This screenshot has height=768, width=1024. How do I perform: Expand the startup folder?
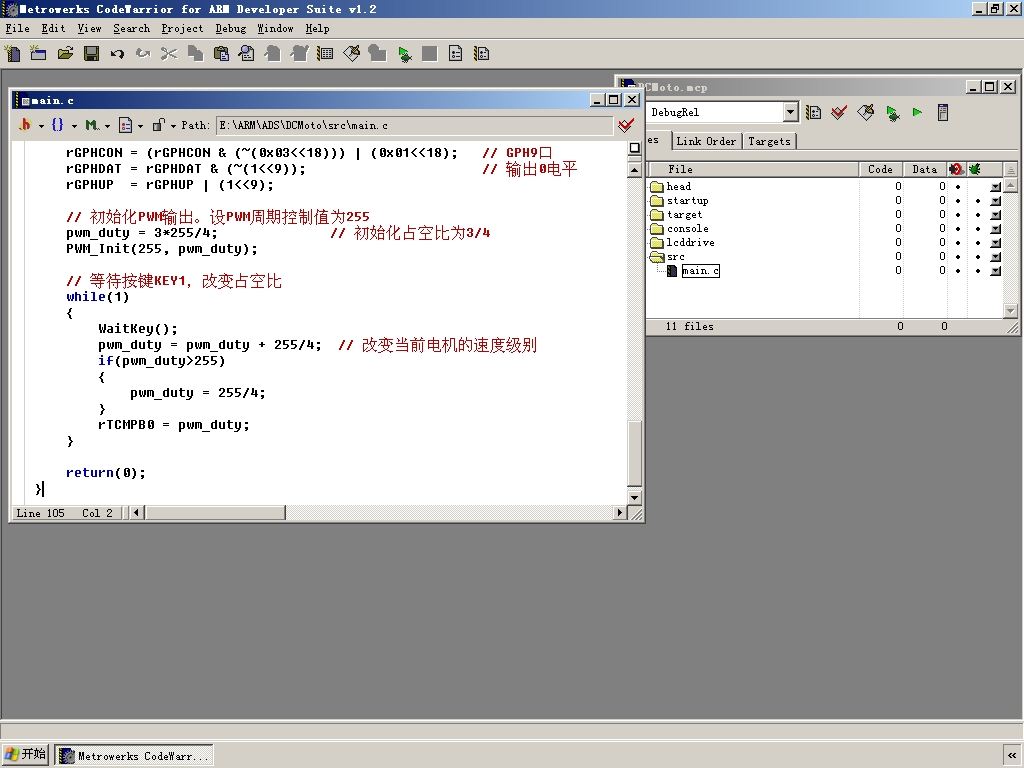pos(657,200)
